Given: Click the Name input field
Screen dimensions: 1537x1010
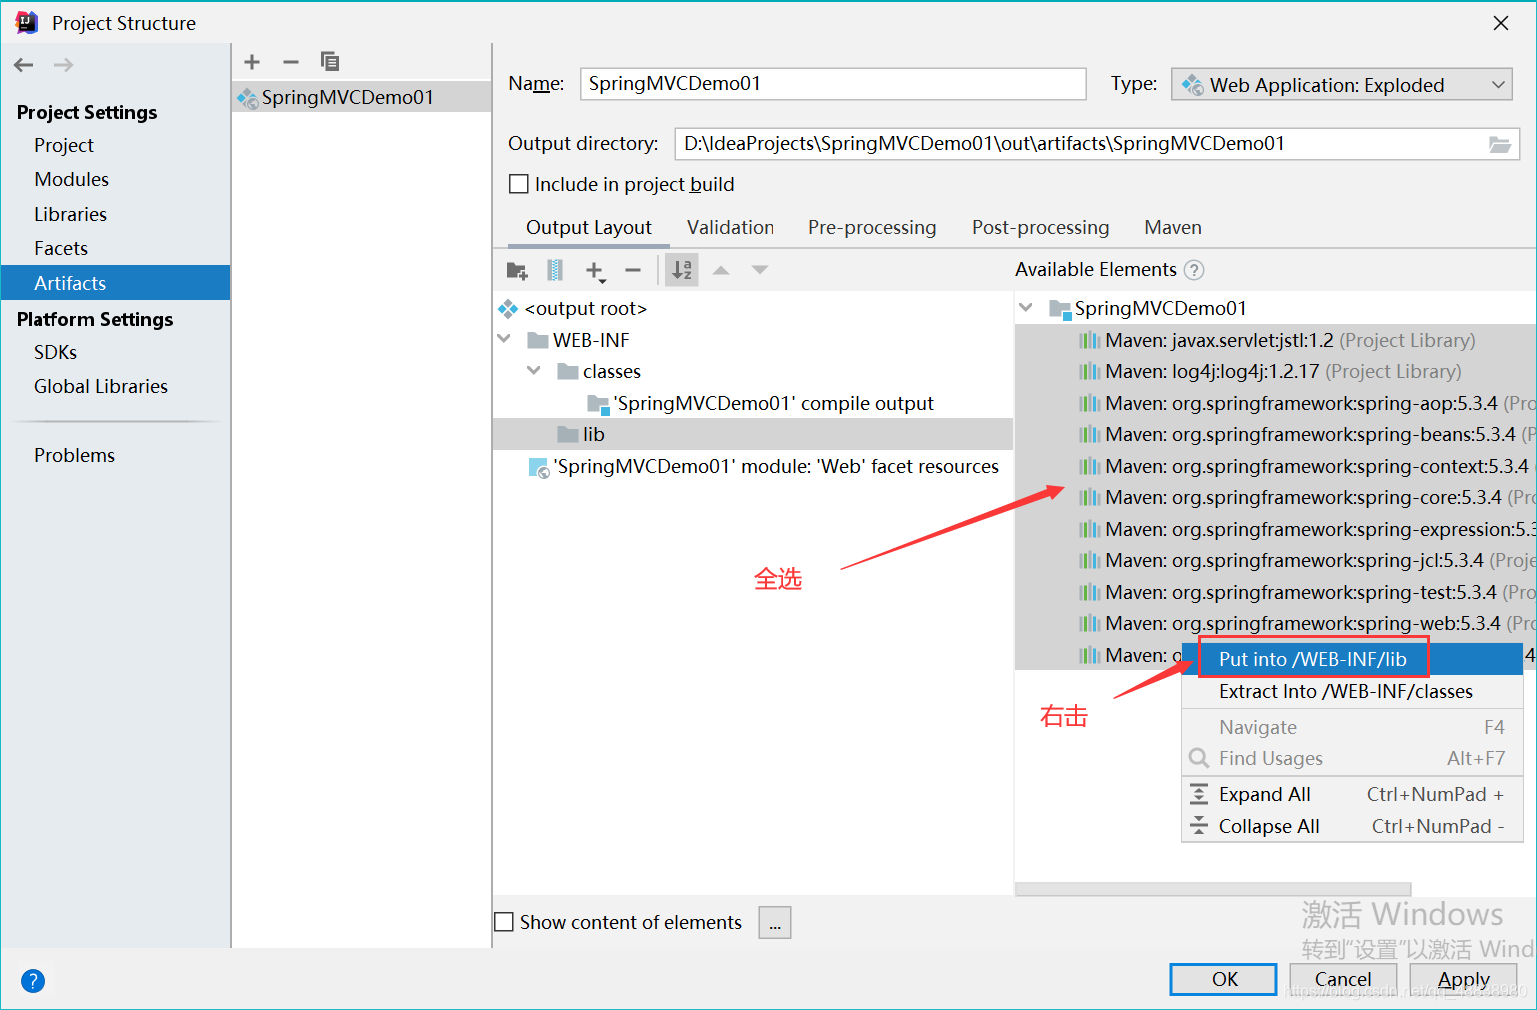Looking at the screenshot, I should pyautogui.click(x=833, y=84).
